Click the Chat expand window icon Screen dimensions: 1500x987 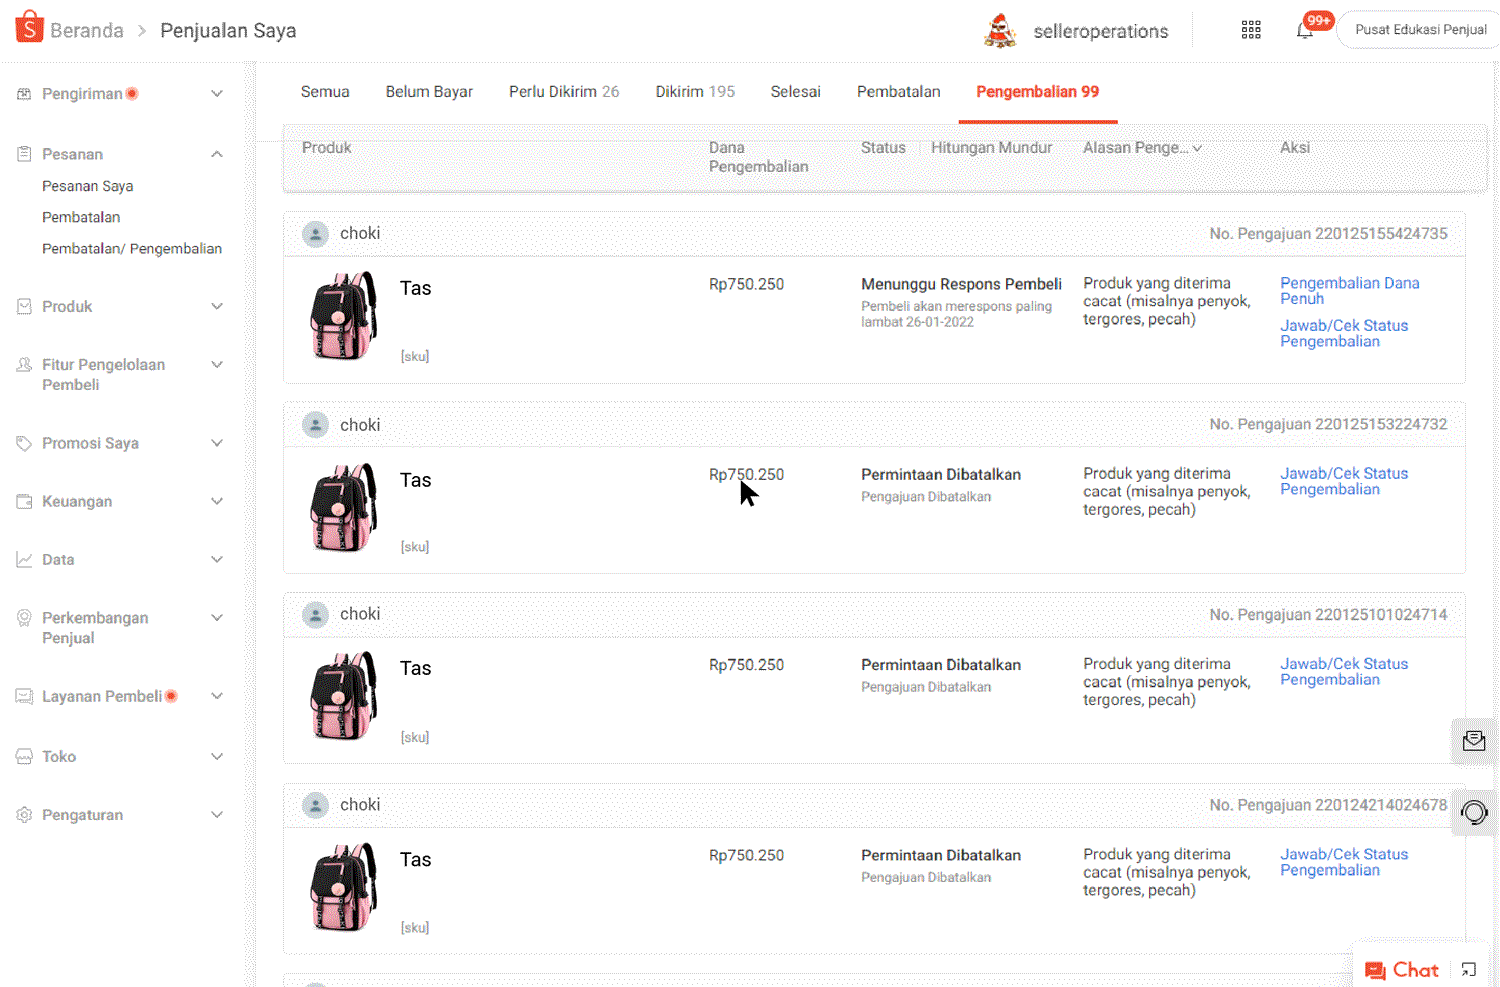click(x=1468, y=969)
